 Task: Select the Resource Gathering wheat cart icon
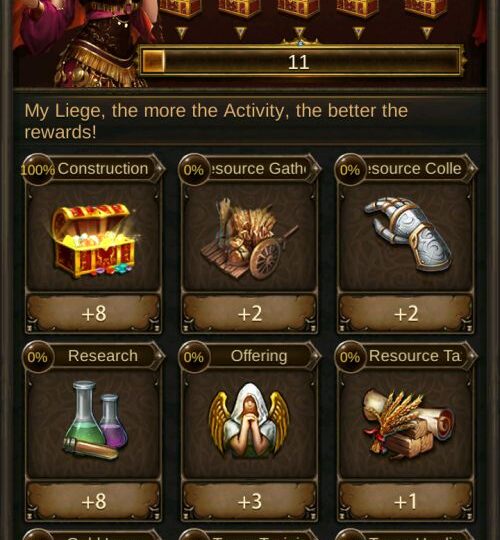click(x=249, y=239)
